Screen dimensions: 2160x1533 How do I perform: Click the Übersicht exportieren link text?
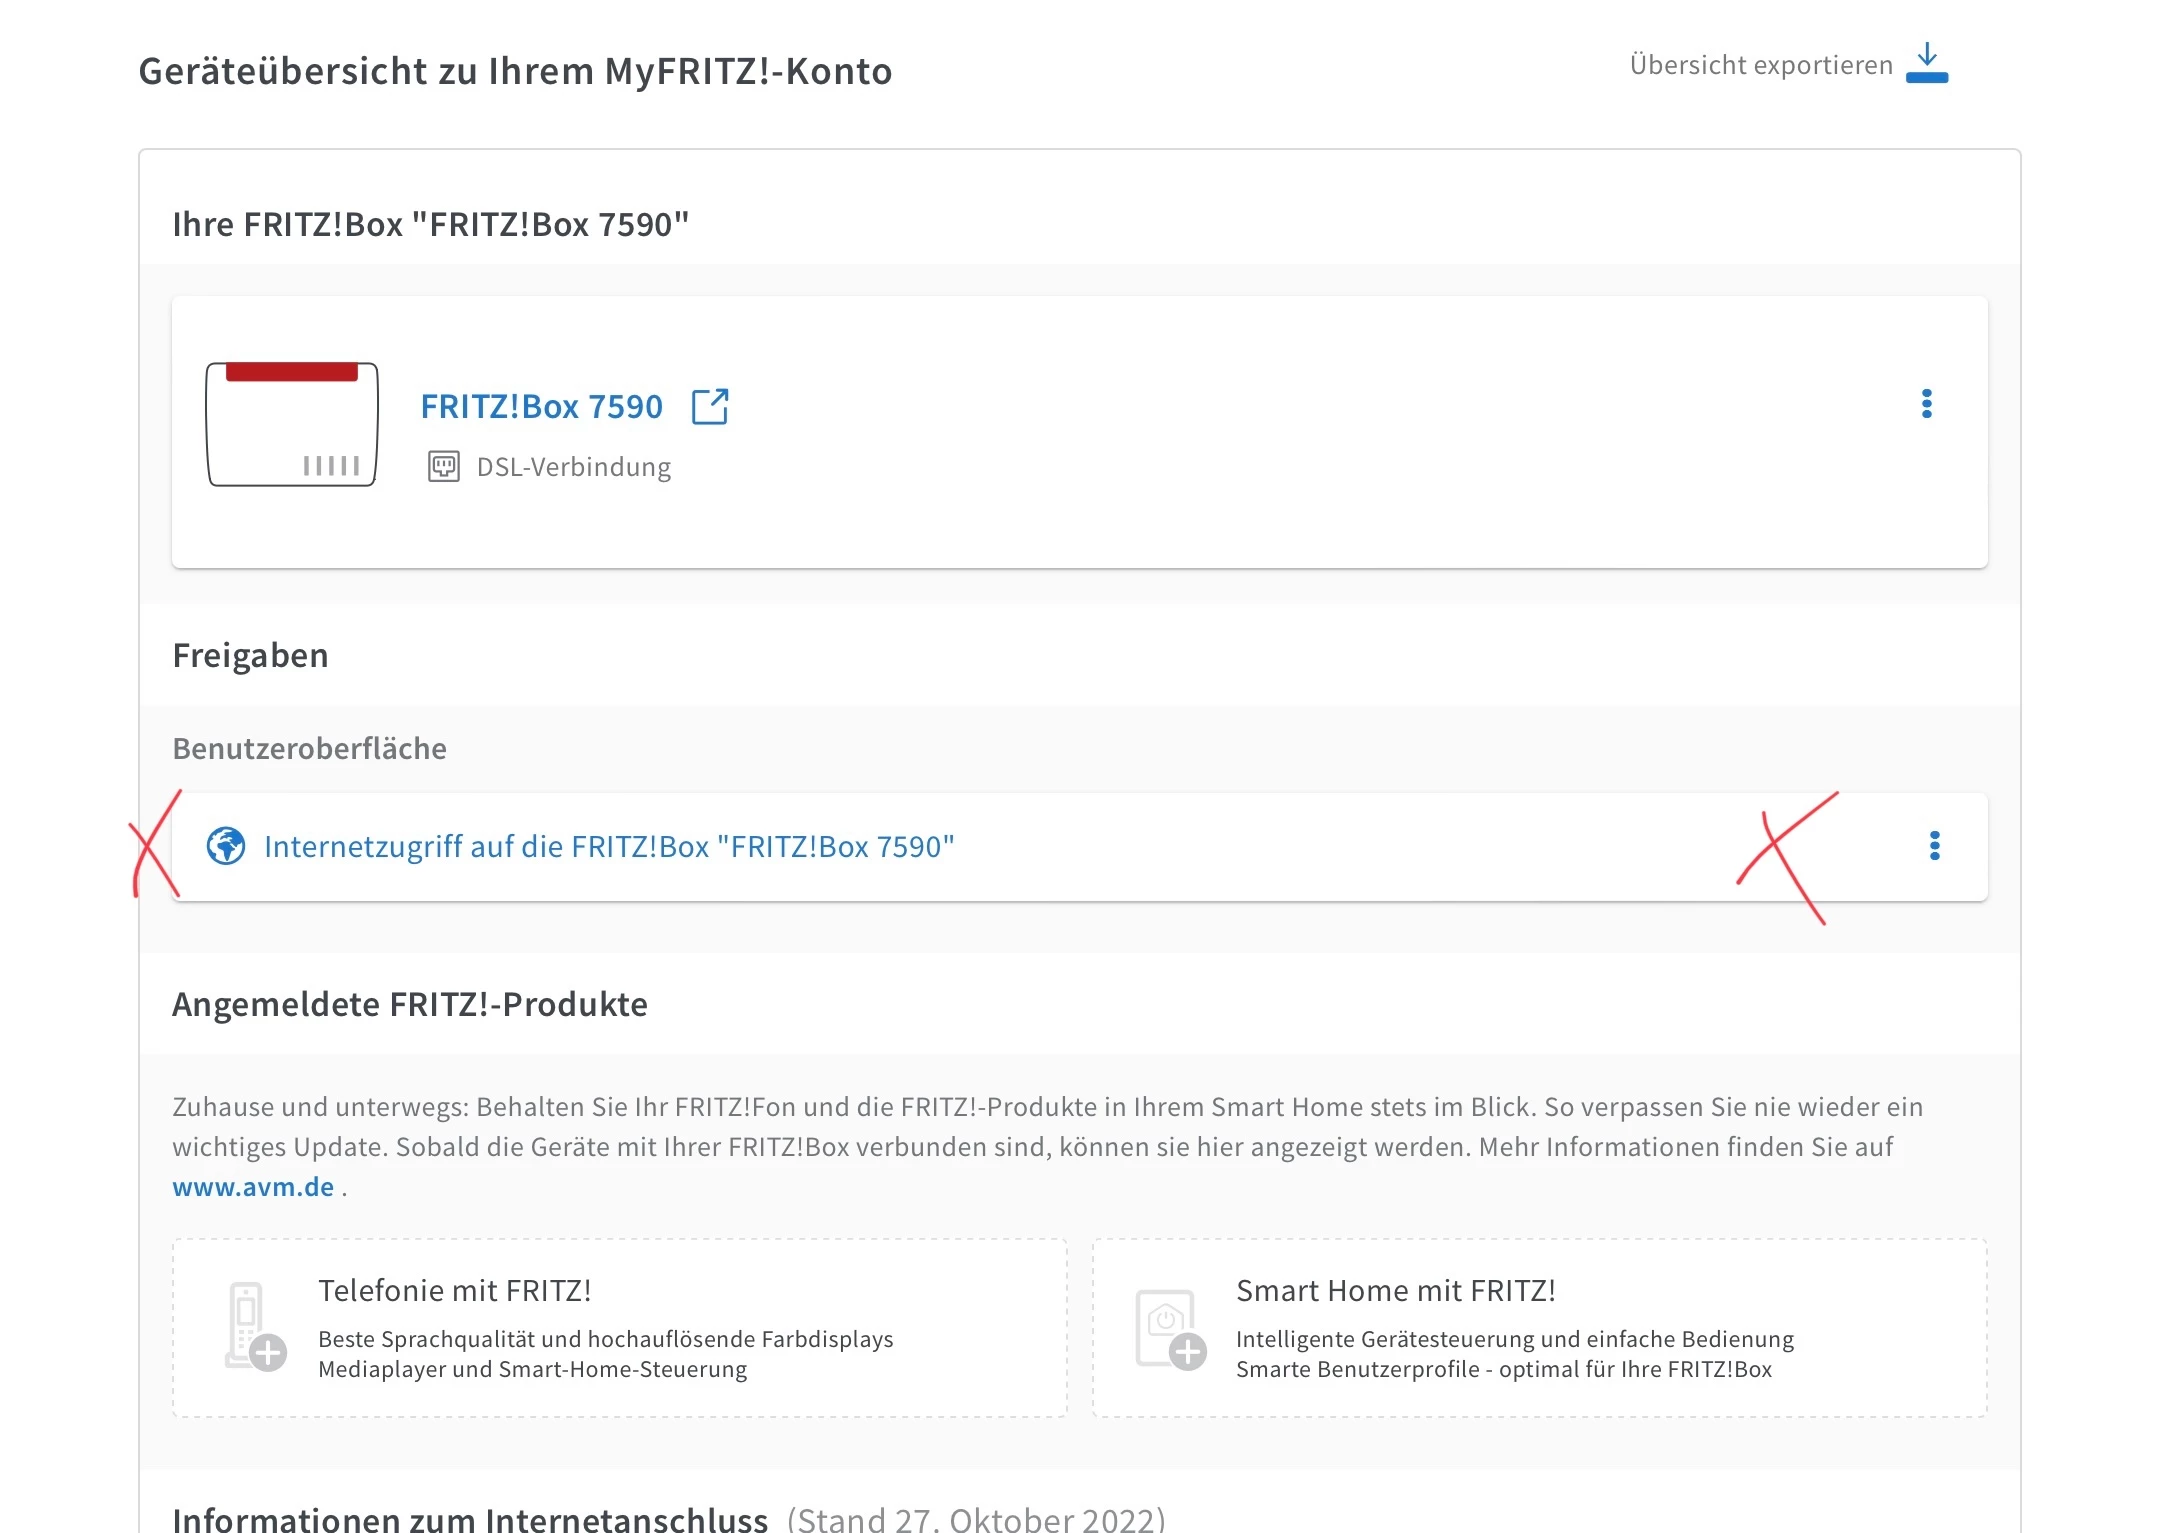(x=1760, y=65)
